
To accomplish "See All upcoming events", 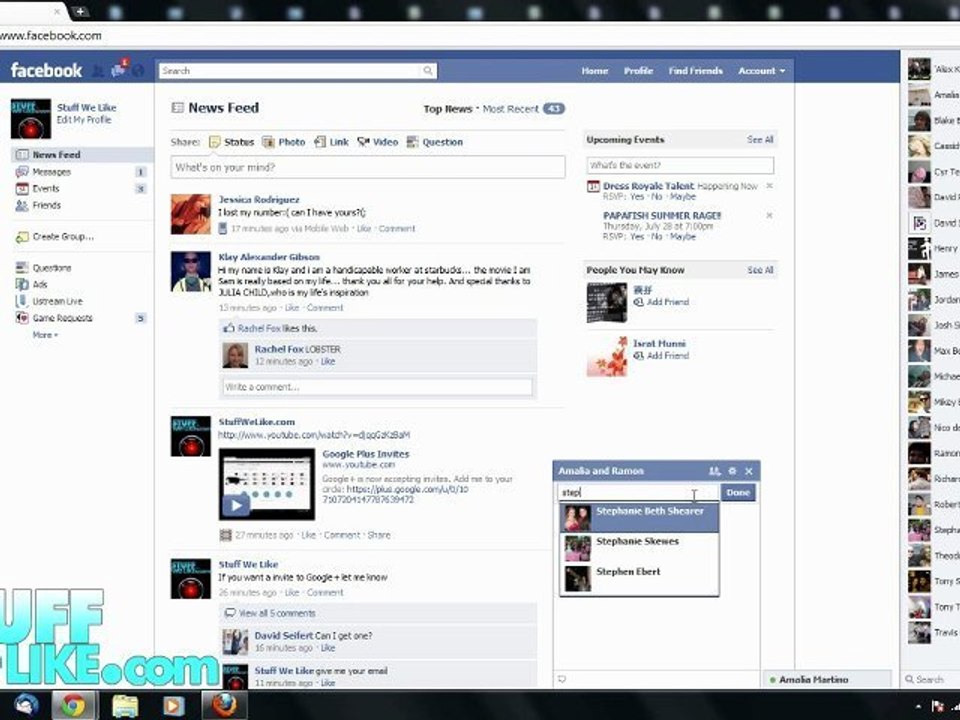I will pos(760,140).
